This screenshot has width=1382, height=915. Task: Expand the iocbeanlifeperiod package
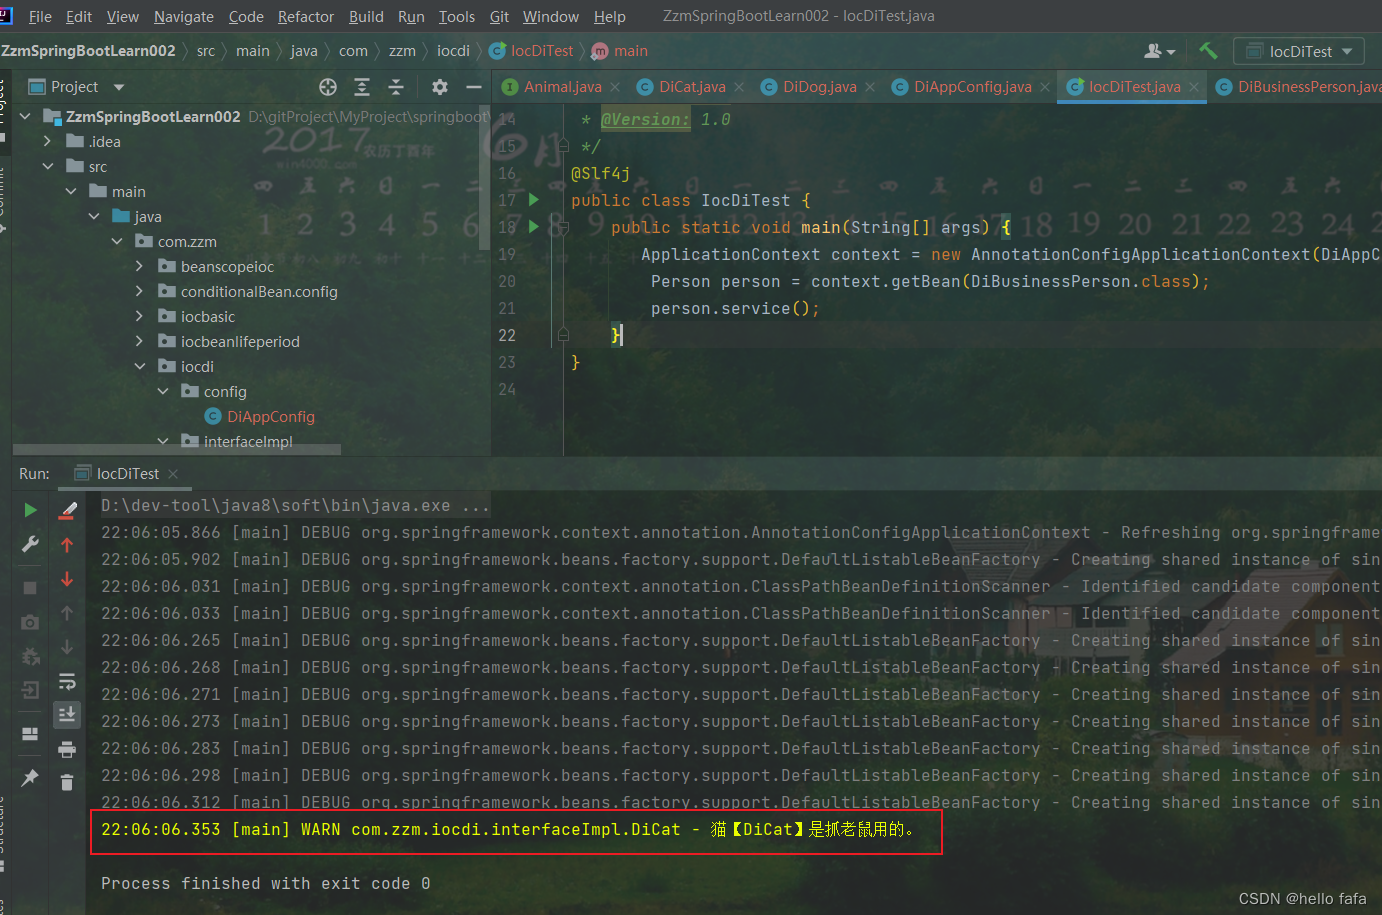click(x=139, y=342)
